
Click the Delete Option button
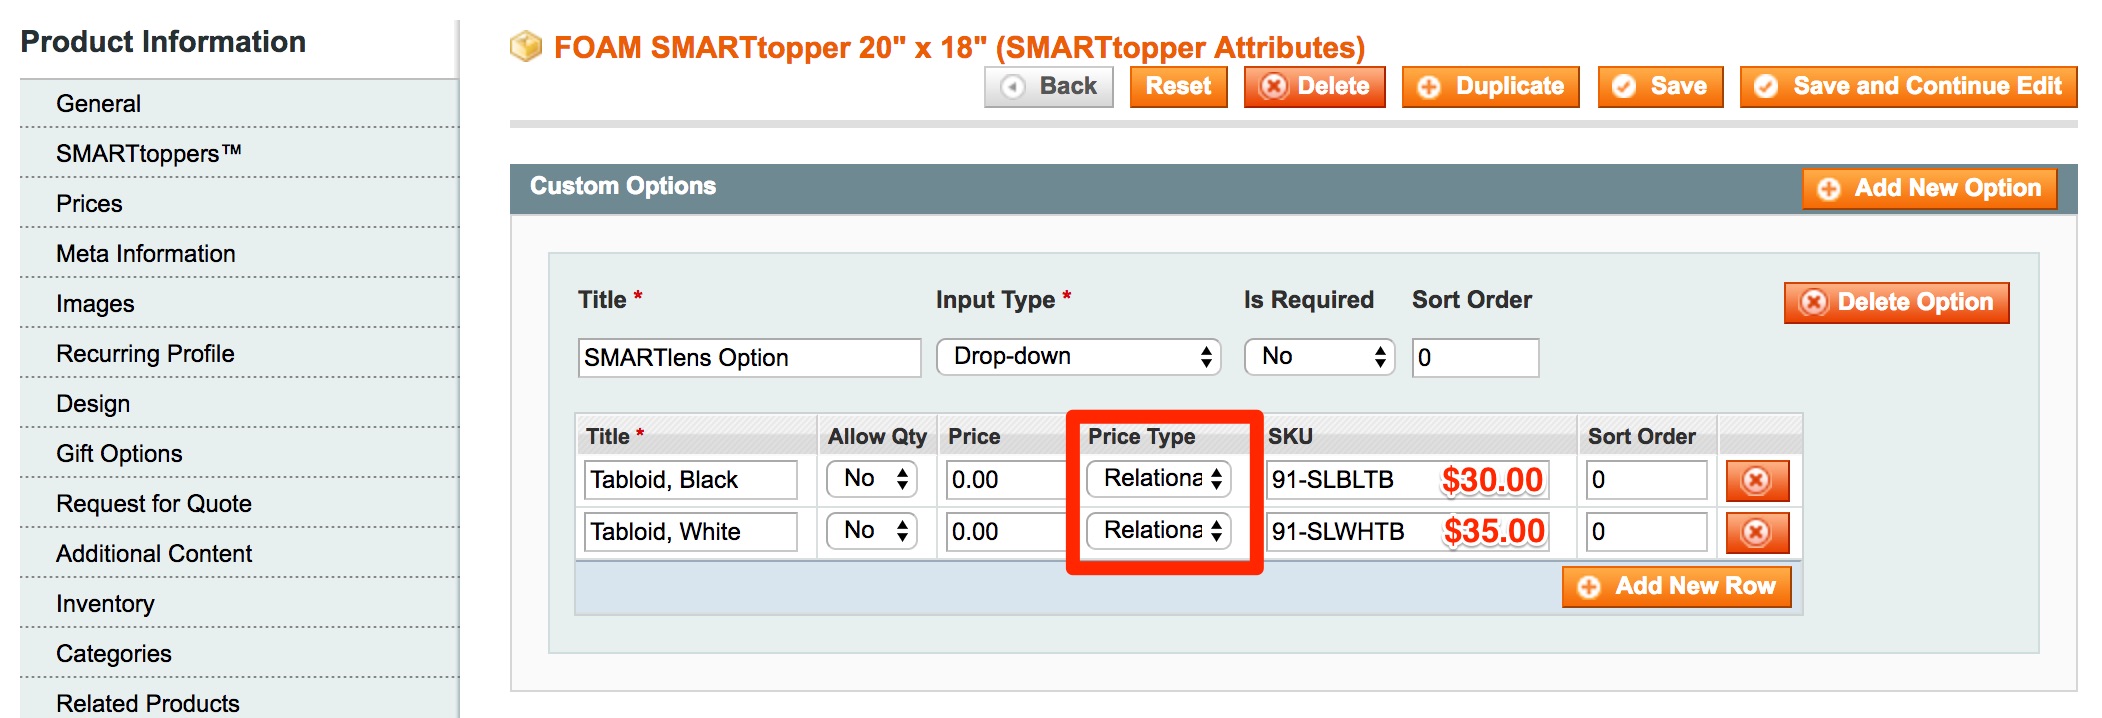(1896, 302)
